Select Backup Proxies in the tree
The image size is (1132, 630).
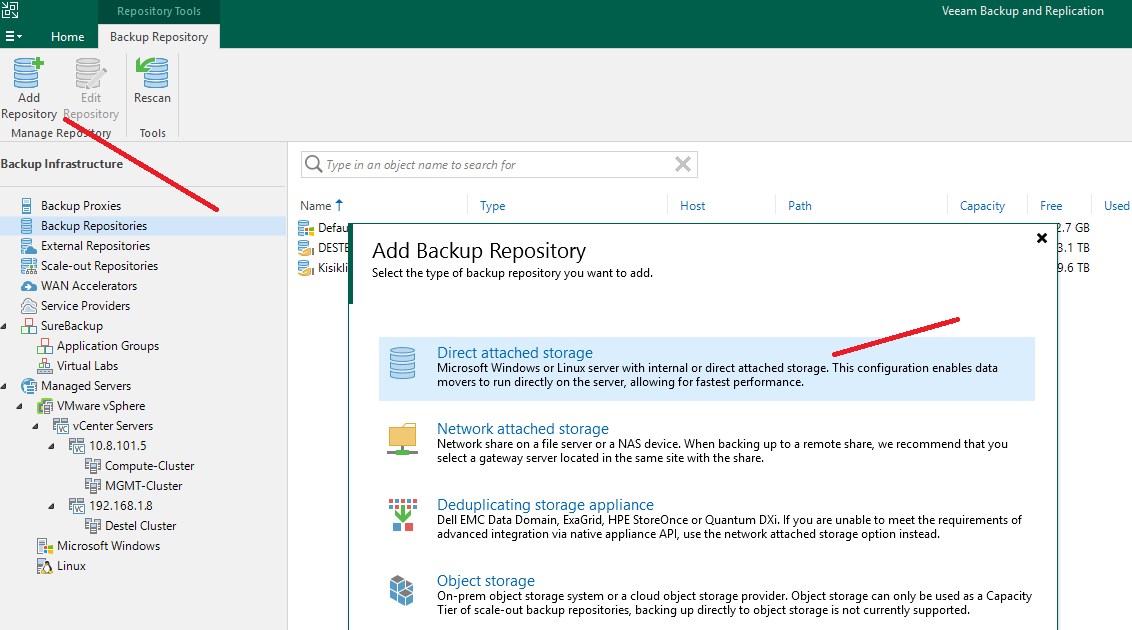tap(81, 206)
